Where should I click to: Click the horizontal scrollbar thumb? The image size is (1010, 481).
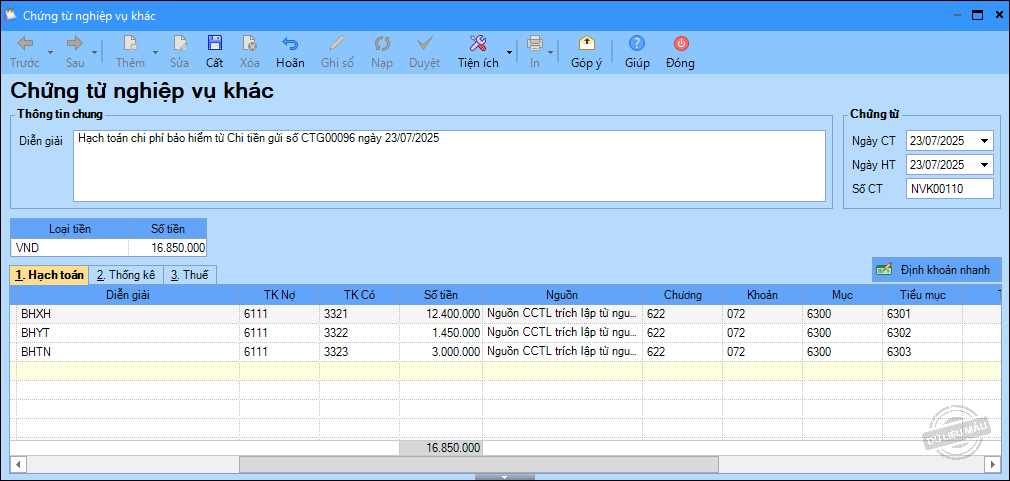(479, 464)
